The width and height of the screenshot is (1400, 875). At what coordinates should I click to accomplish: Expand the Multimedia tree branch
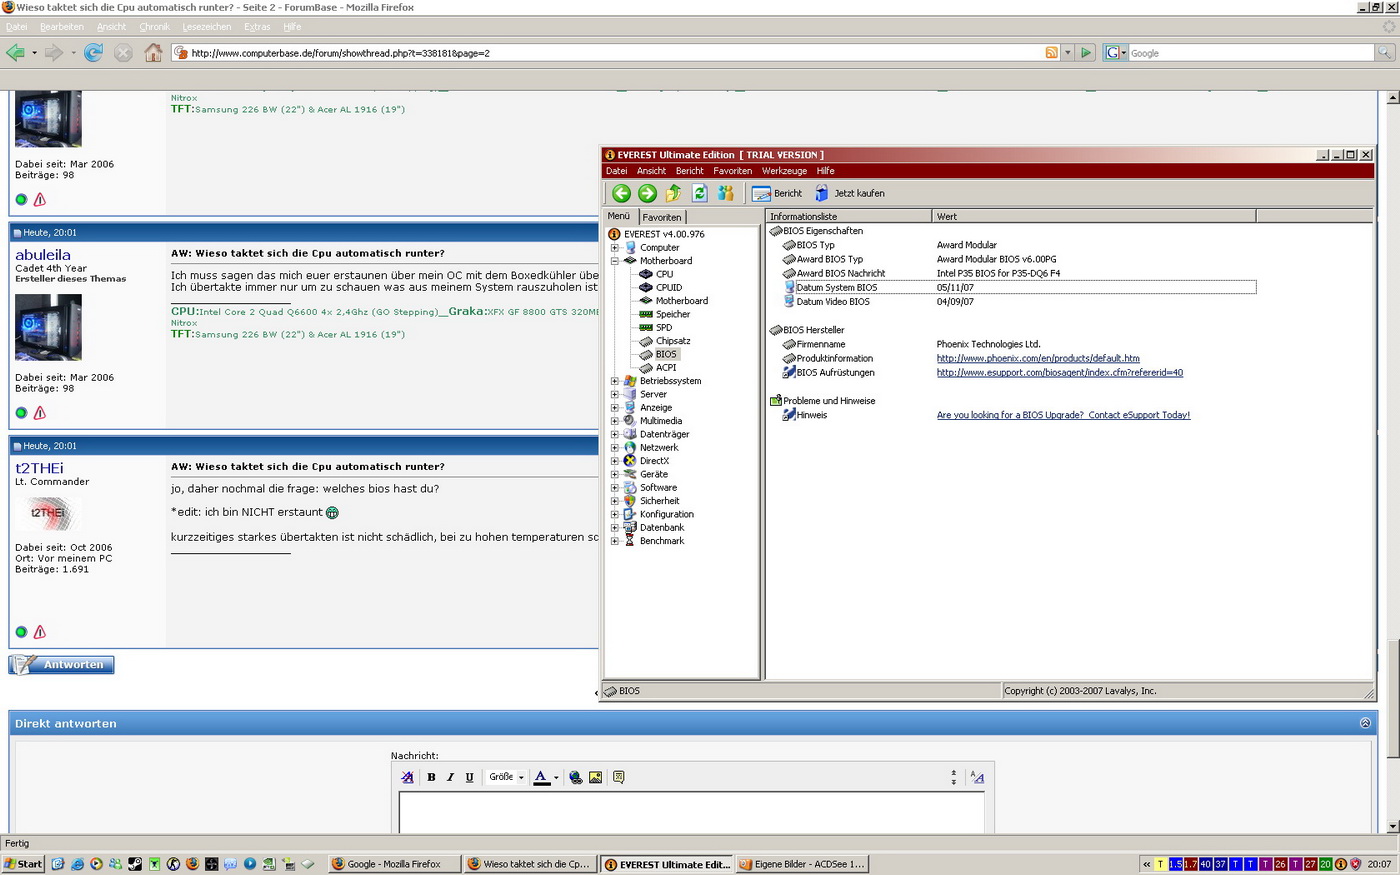614,421
